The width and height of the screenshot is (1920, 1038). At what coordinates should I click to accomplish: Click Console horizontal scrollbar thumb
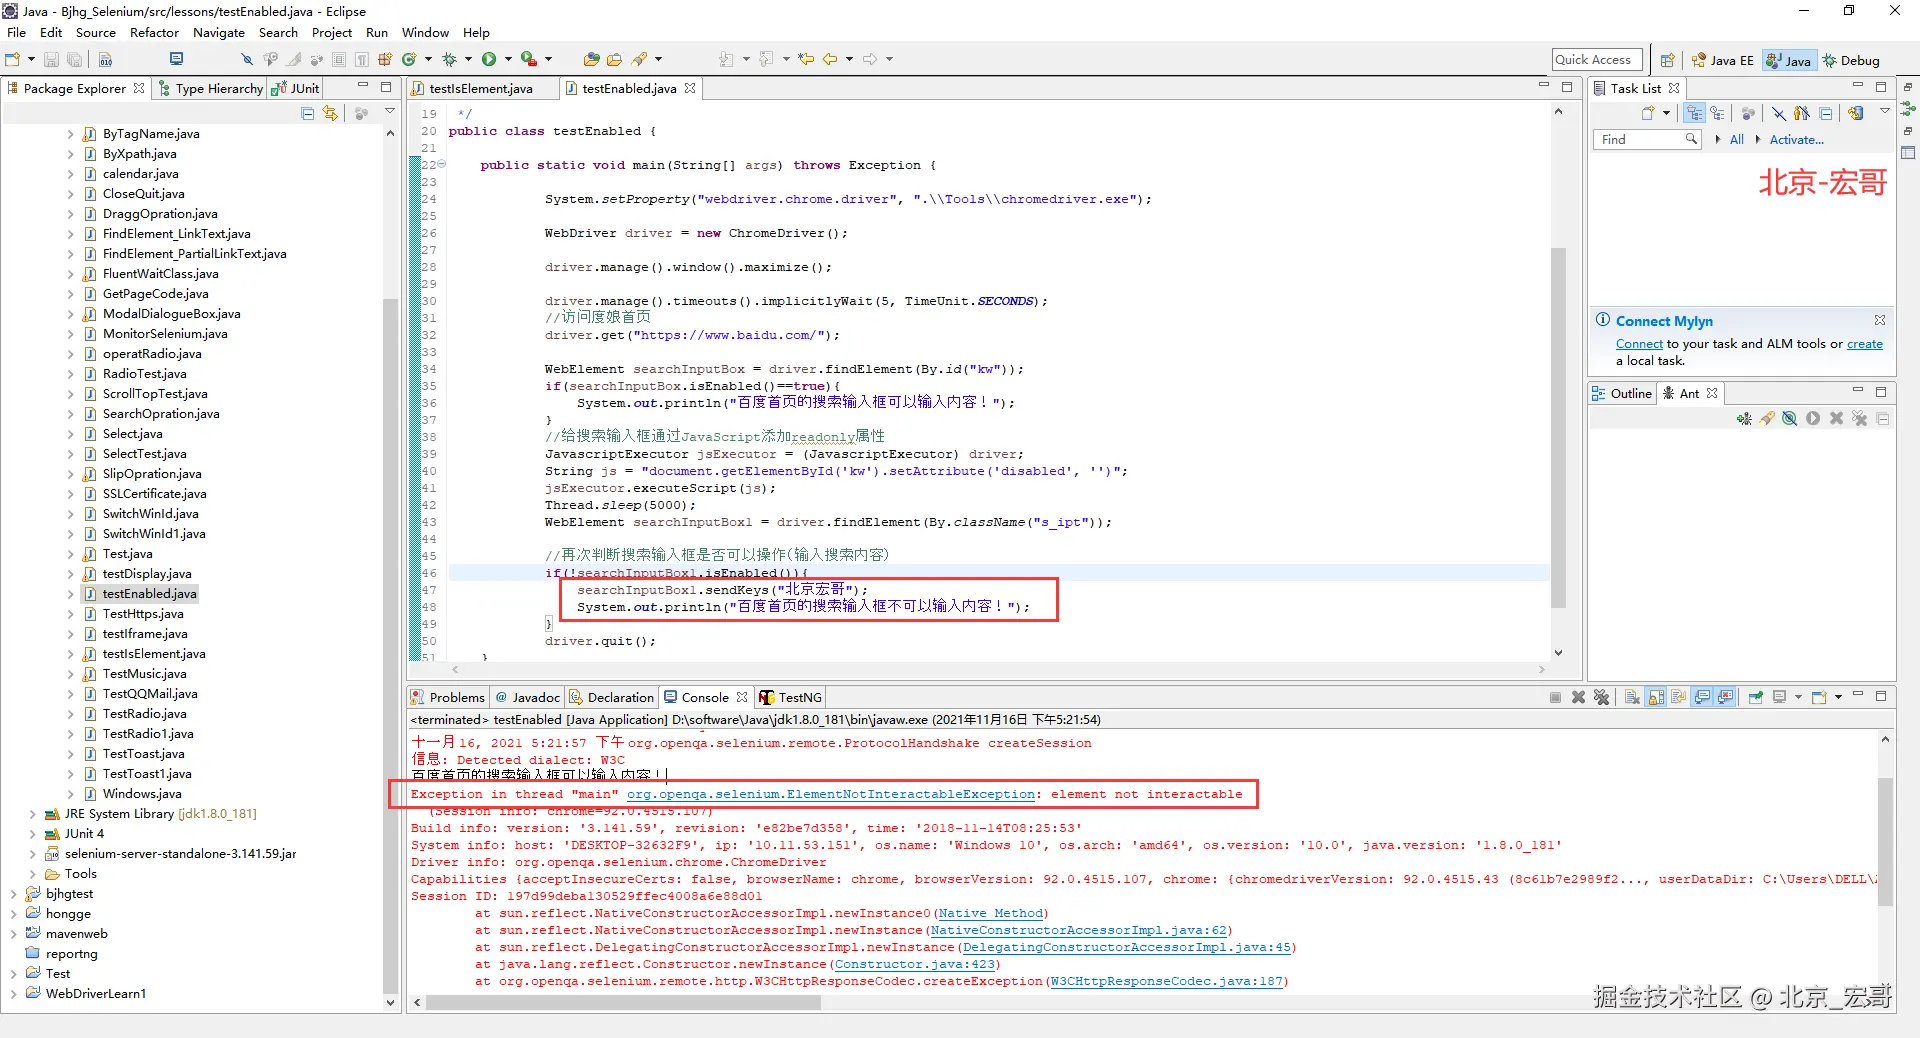click(623, 1002)
